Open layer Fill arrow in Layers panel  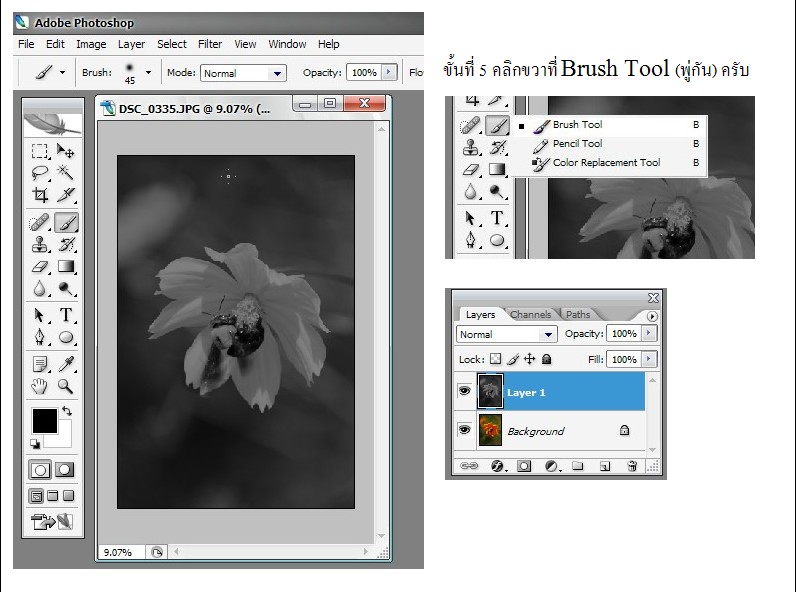pos(649,359)
